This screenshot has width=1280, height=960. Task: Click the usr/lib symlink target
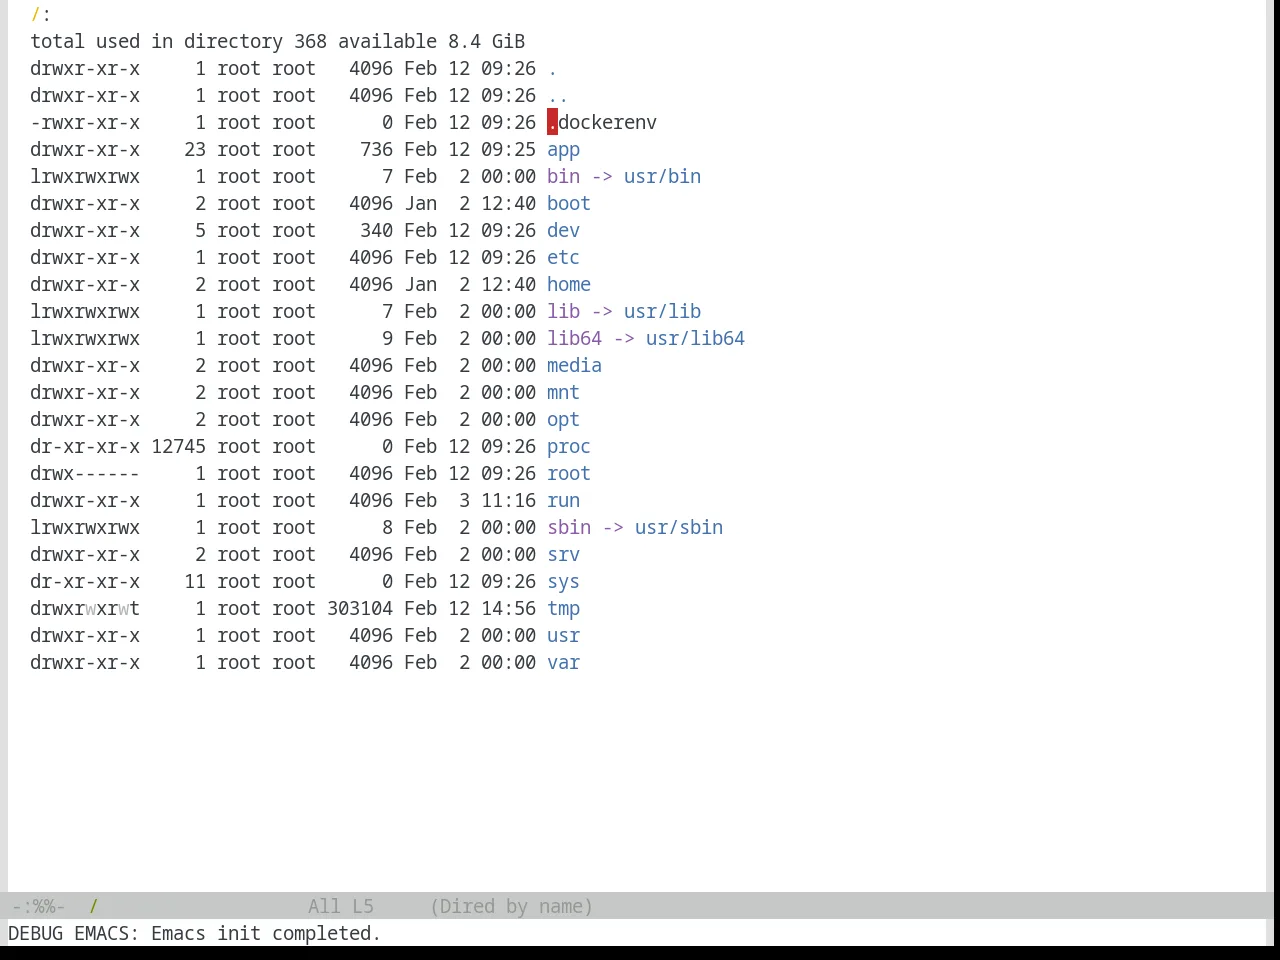pos(662,312)
